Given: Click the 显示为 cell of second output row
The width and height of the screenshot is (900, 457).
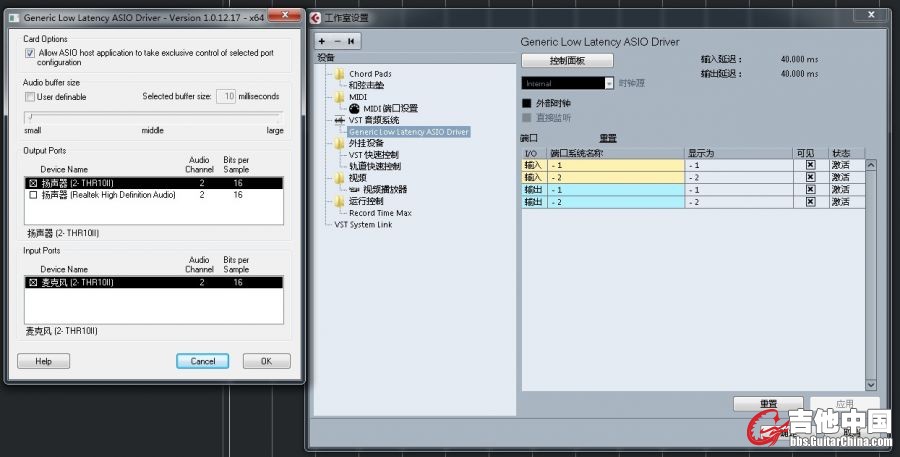Looking at the screenshot, I should click(739, 202).
